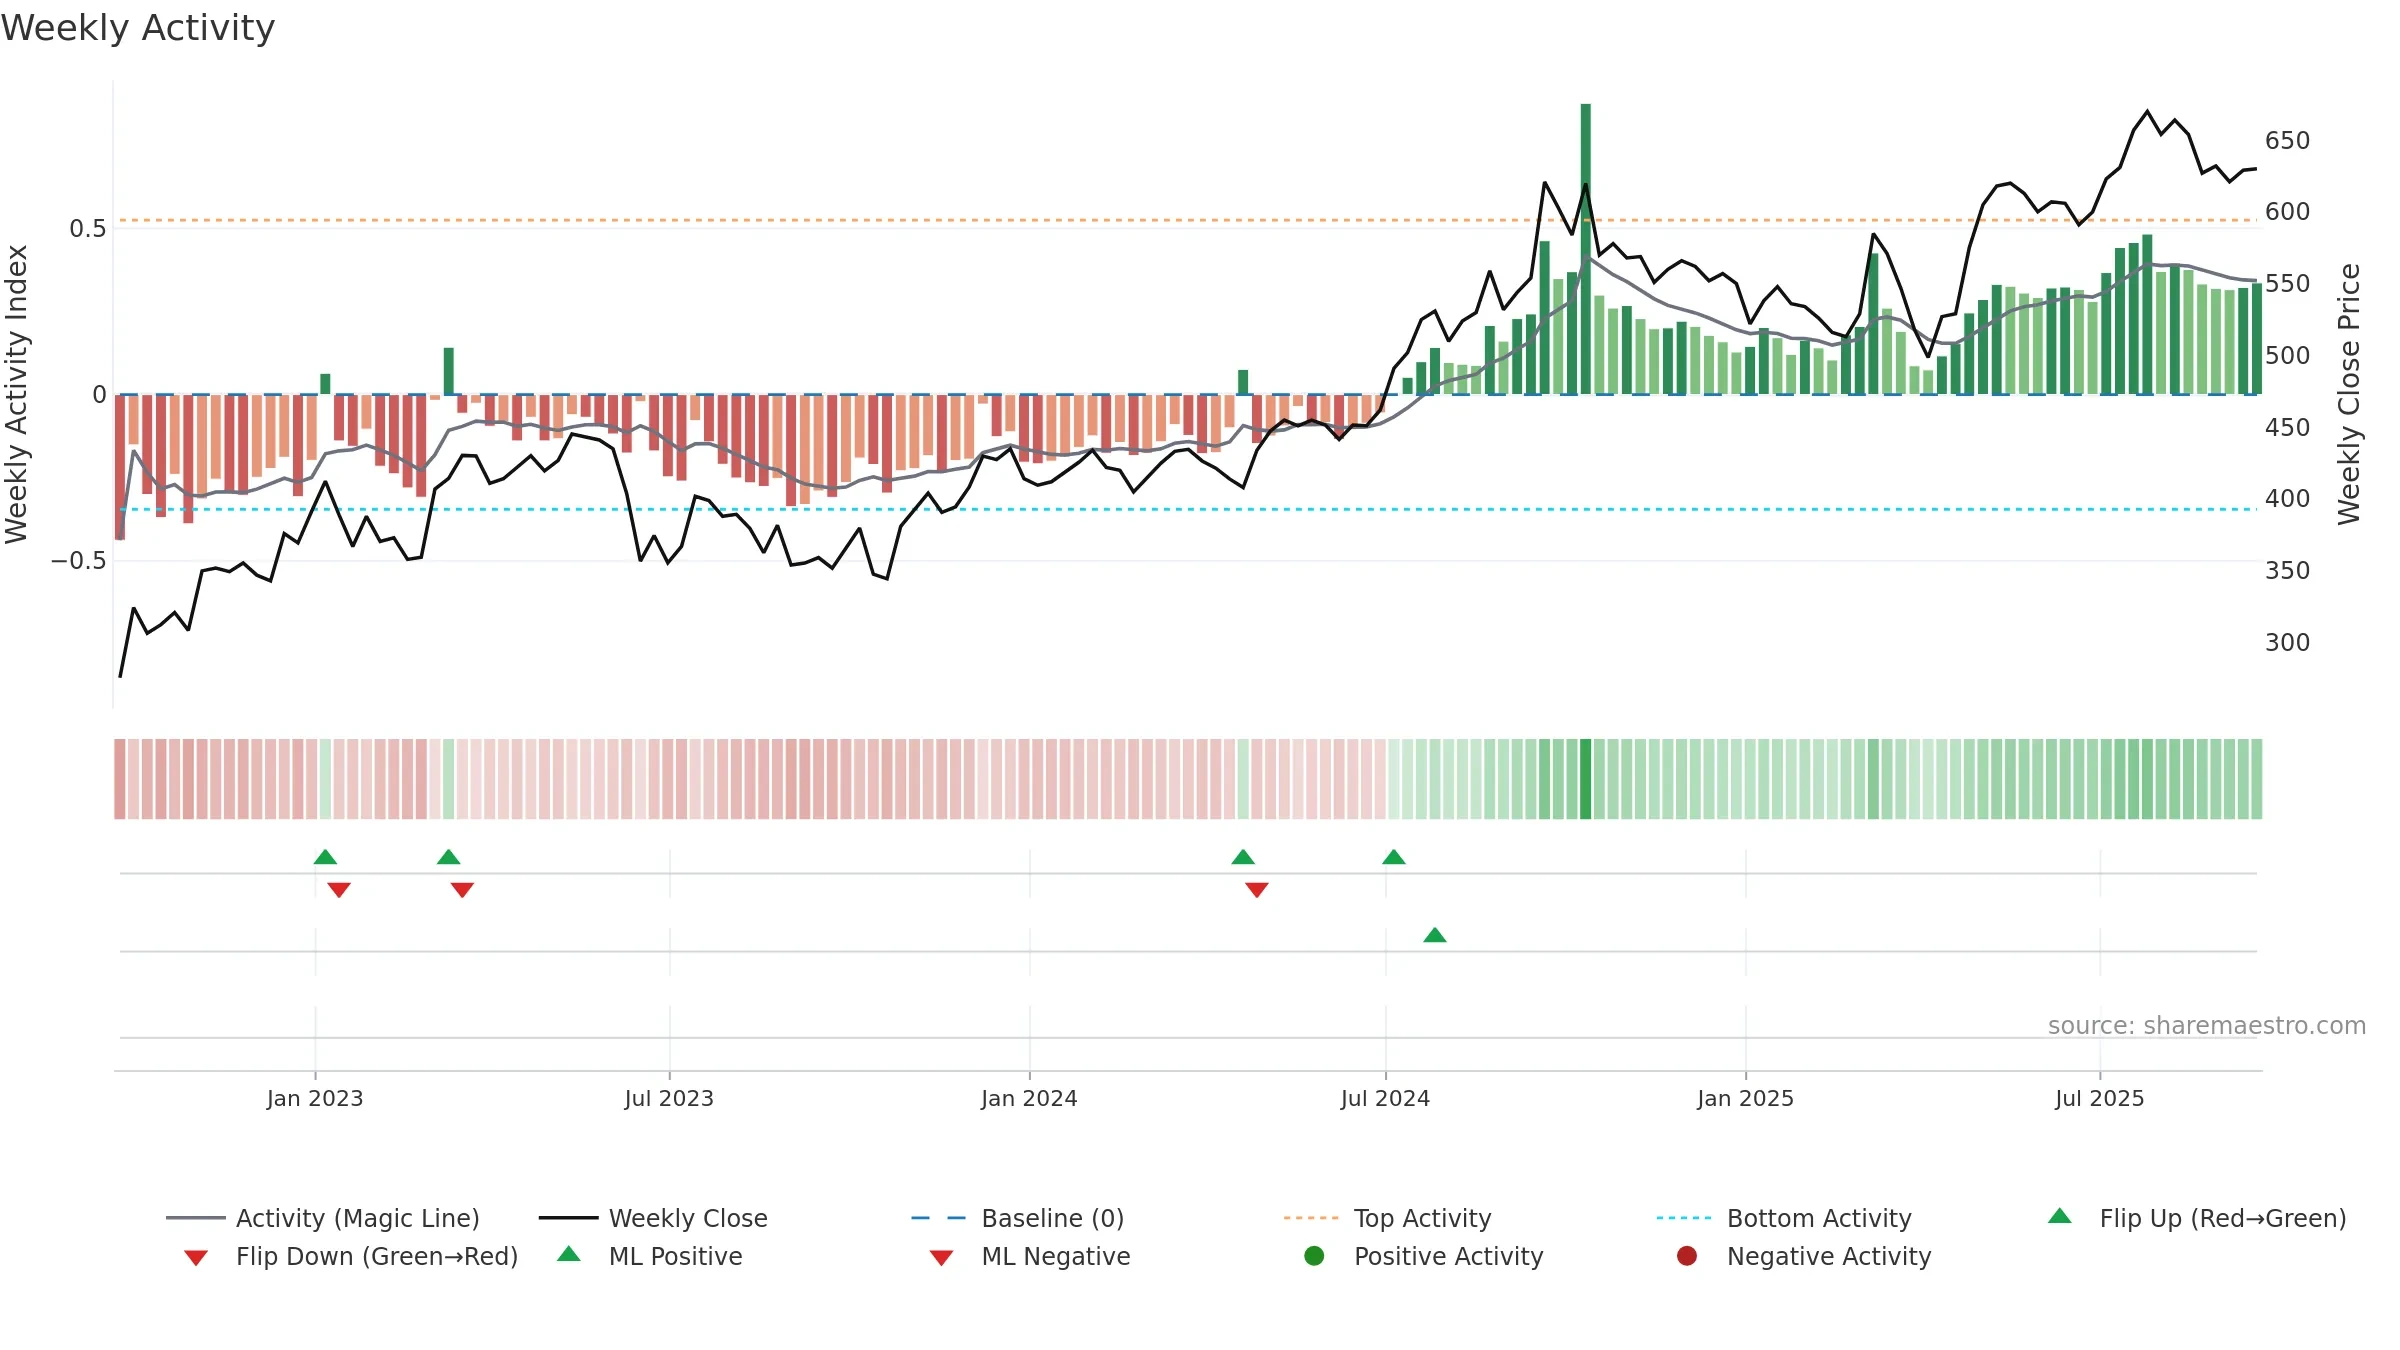The width and height of the screenshot is (2400, 1350).
Task: Click the Jan 2023 x-axis label
Action: click(315, 1098)
